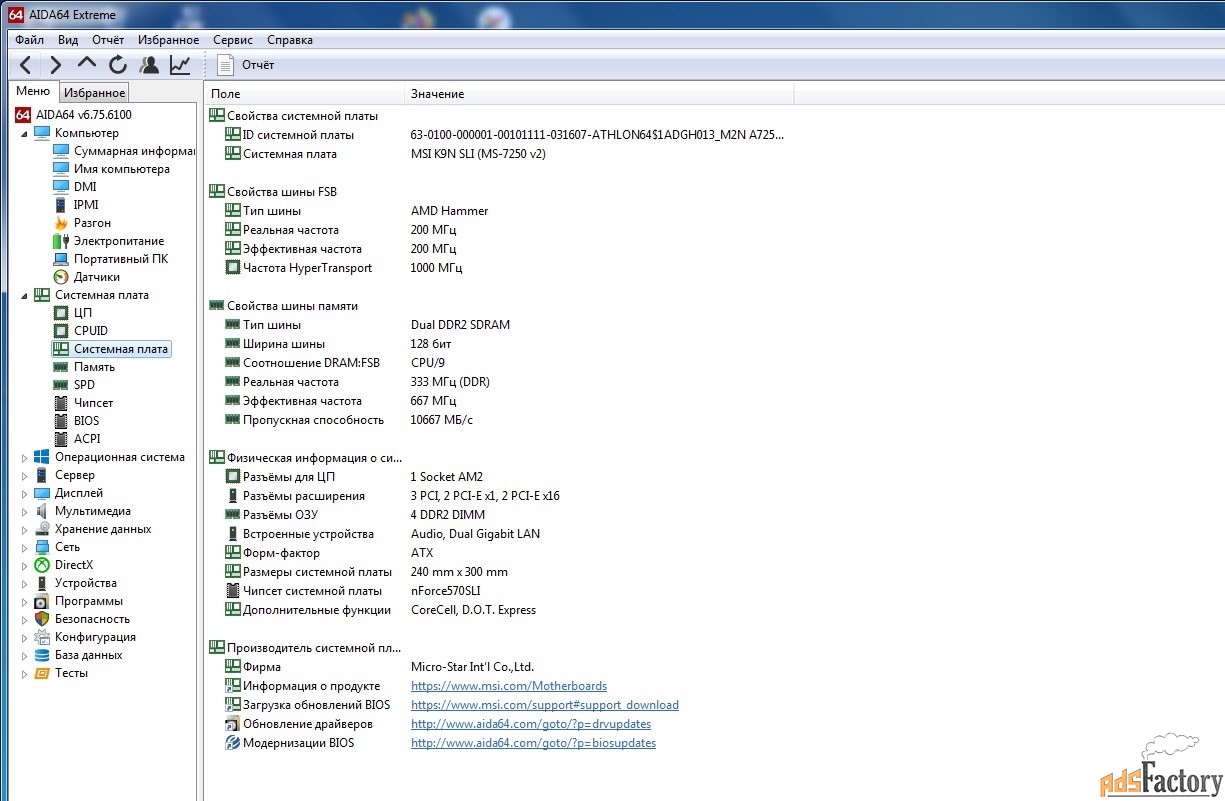Go up one level with Up arrow

point(87,65)
